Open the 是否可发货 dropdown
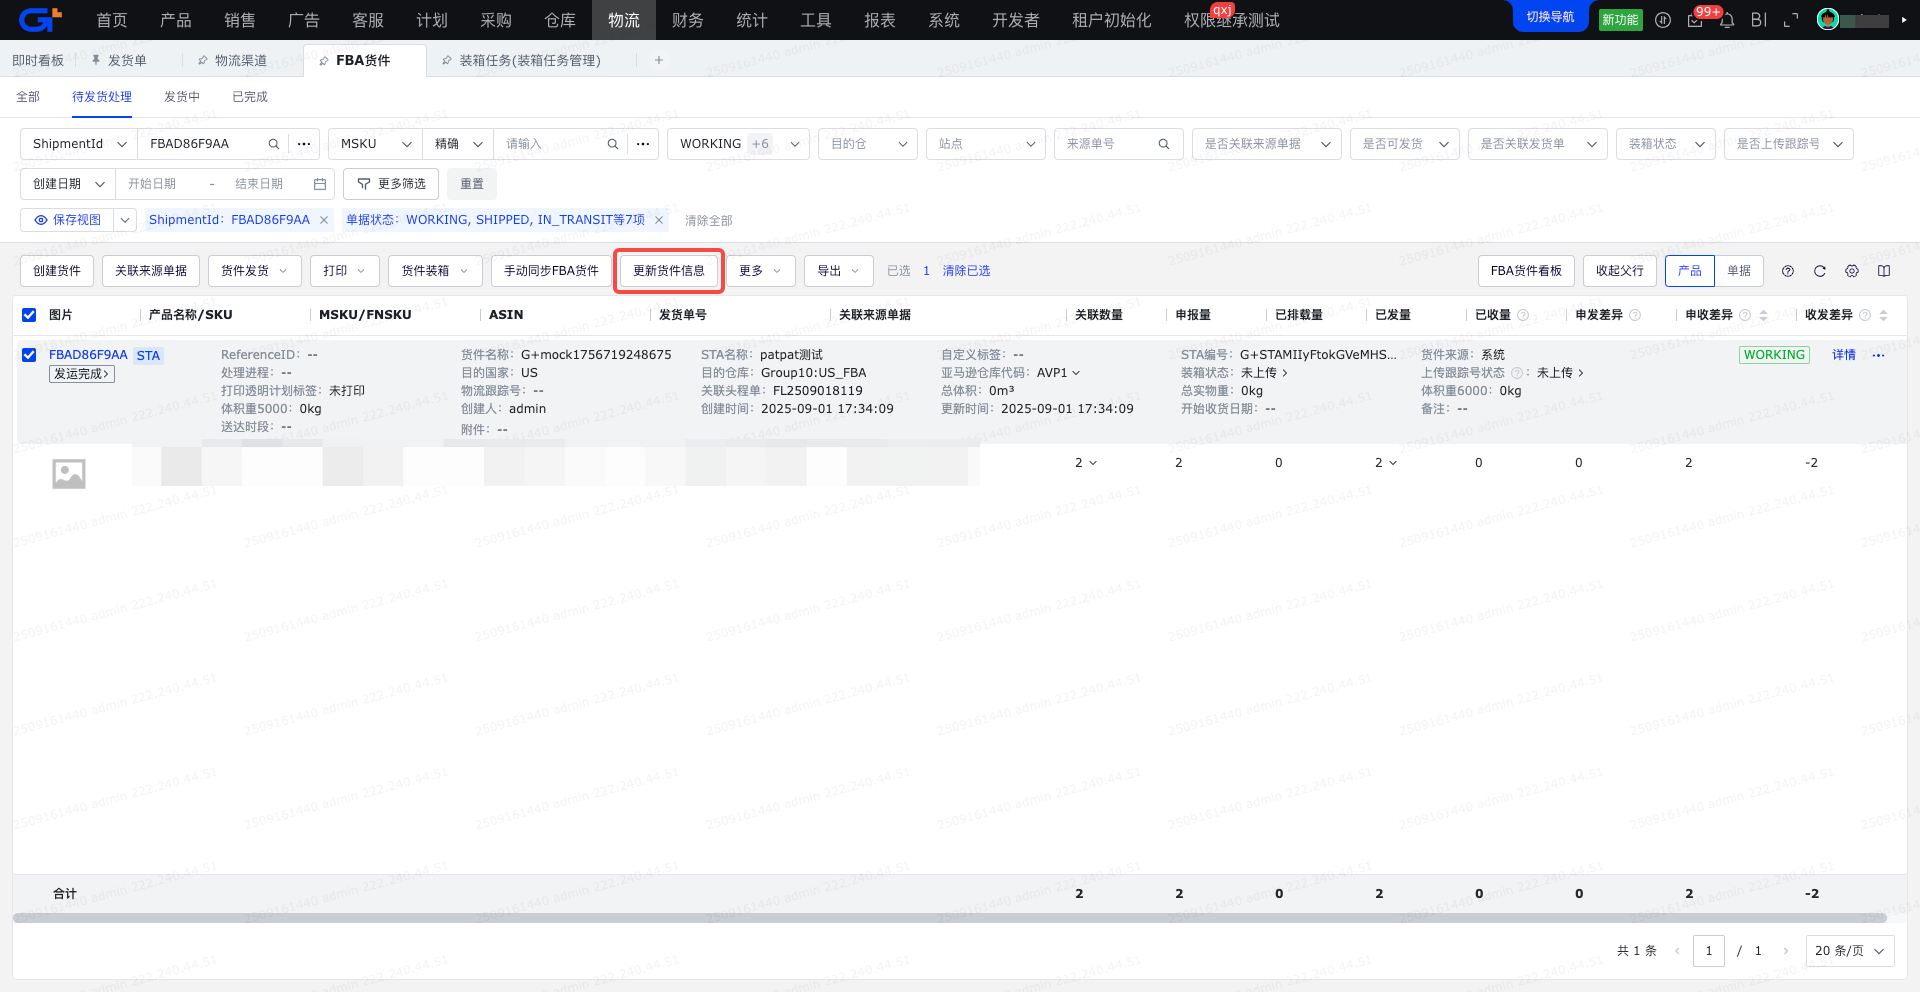 click(x=1405, y=144)
